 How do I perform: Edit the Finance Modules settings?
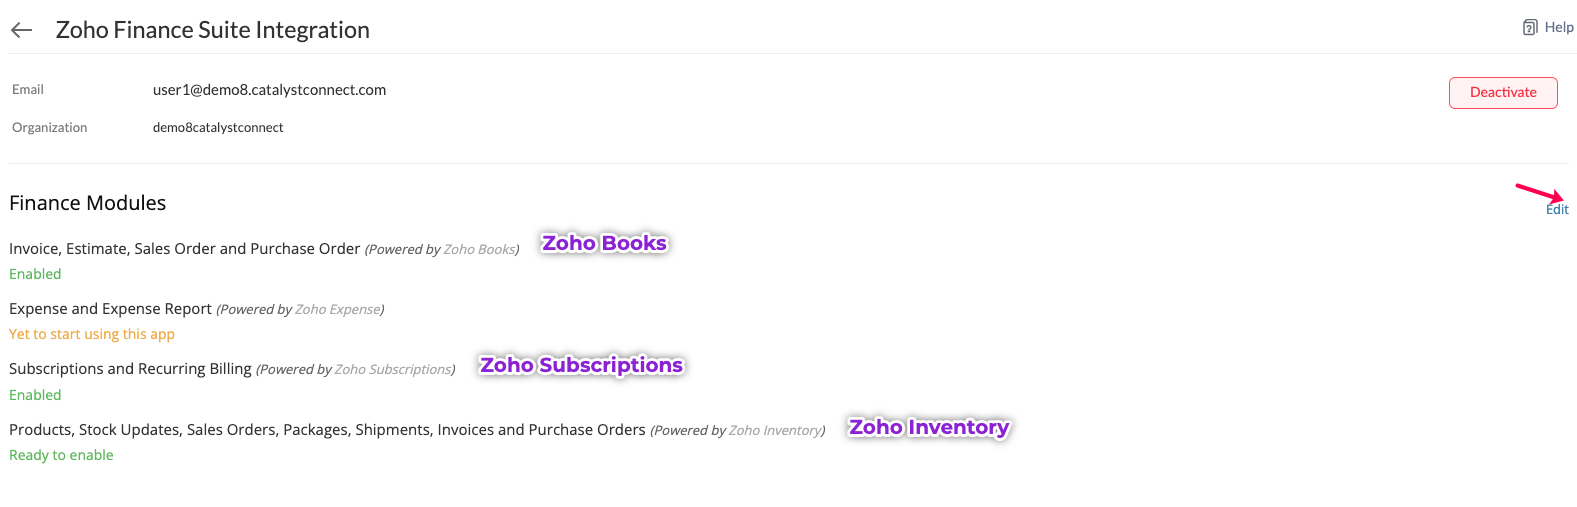pos(1557,209)
